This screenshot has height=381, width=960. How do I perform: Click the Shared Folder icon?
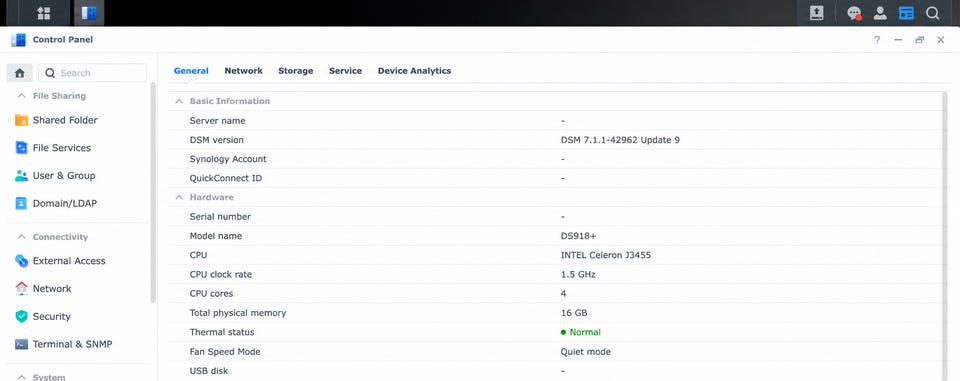tap(21, 120)
